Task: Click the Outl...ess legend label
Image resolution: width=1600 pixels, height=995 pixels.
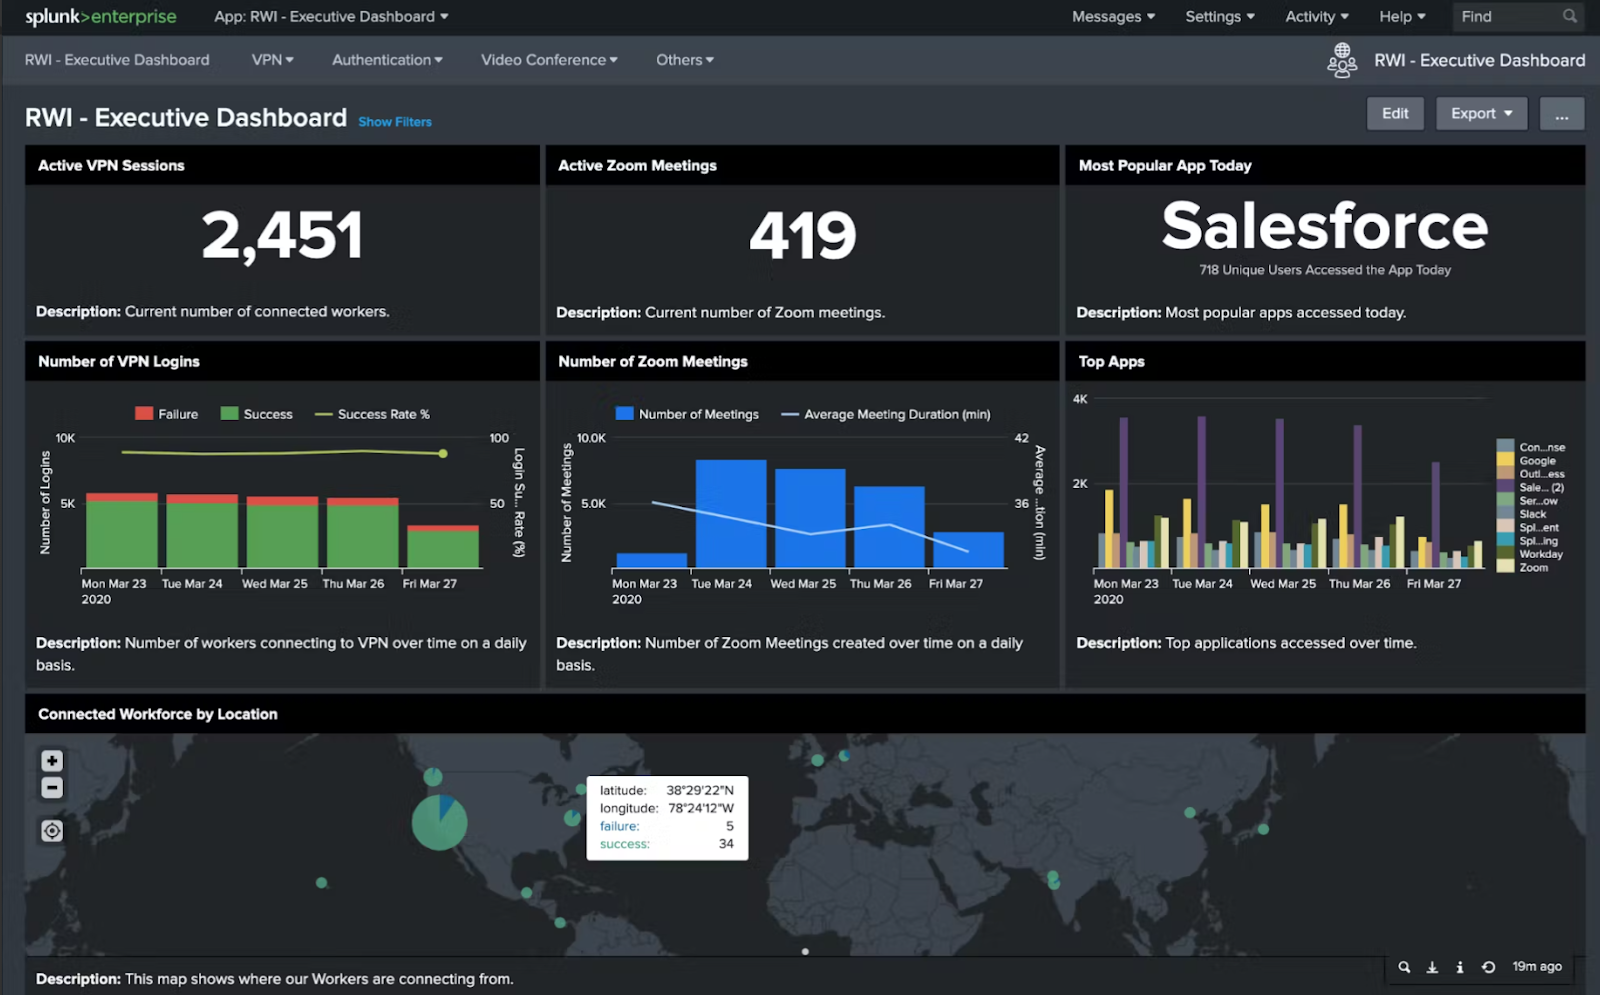Action: (1542, 474)
